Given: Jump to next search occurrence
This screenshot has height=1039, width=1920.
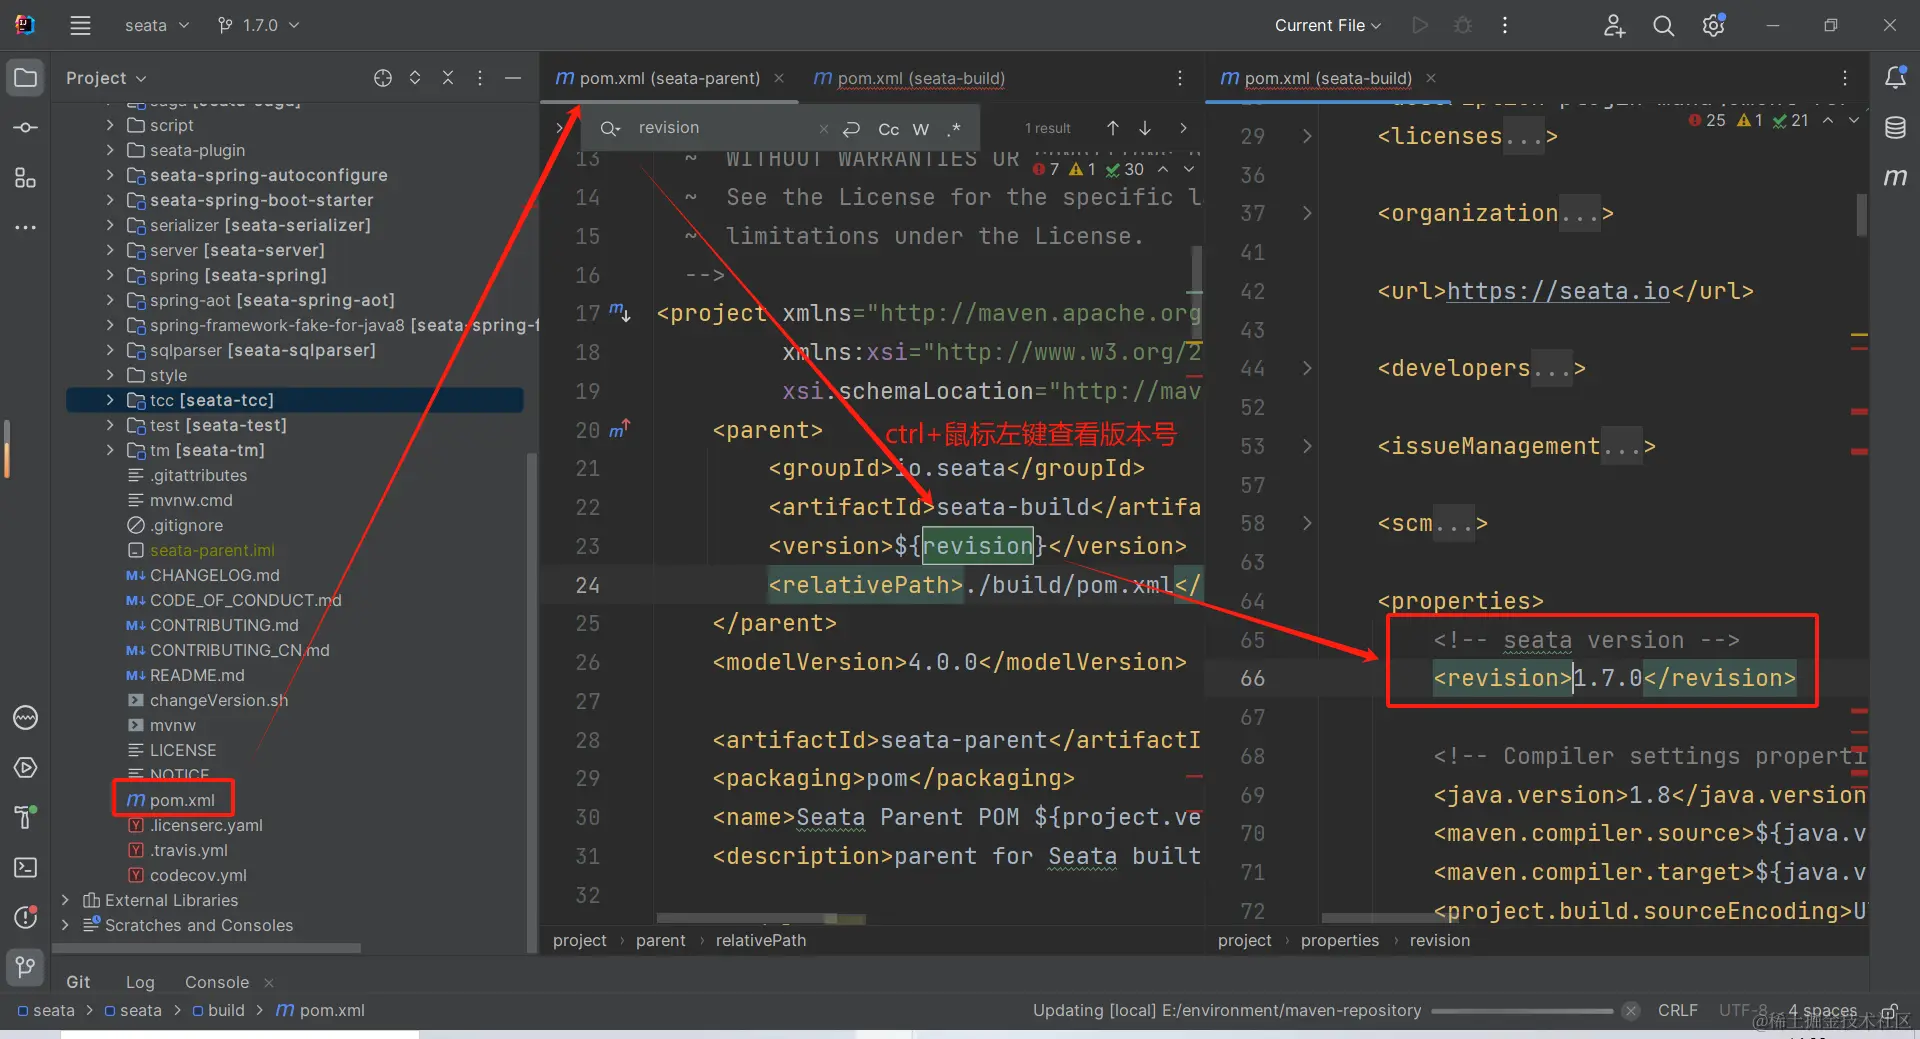Looking at the screenshot, I should coord(1145,128).
